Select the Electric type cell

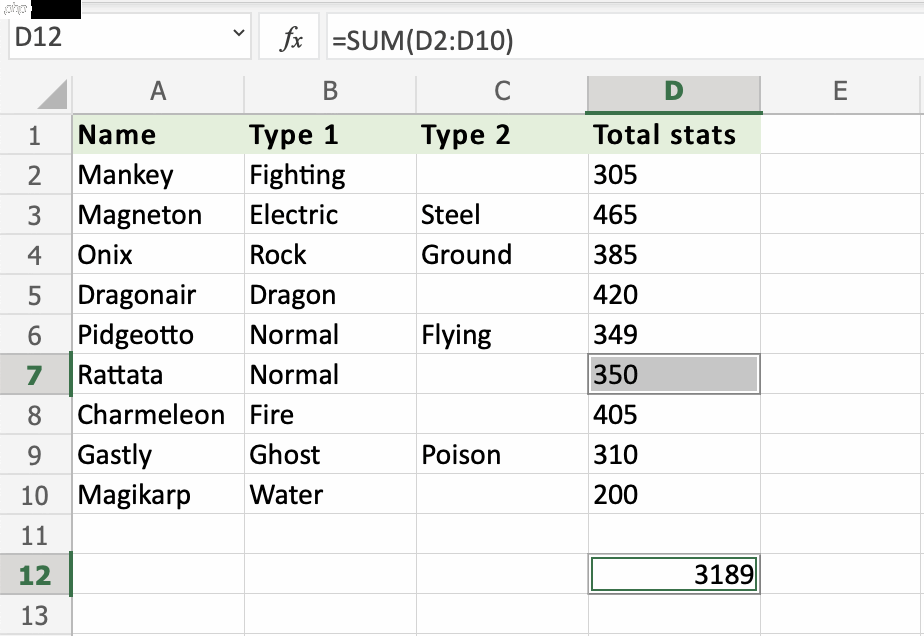click(x=330, y=215)
